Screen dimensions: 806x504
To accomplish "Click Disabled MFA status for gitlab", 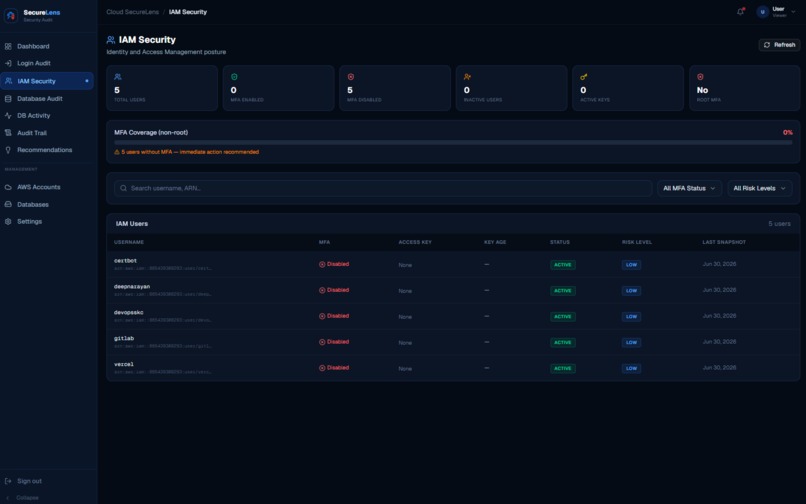I will [334, 342].
